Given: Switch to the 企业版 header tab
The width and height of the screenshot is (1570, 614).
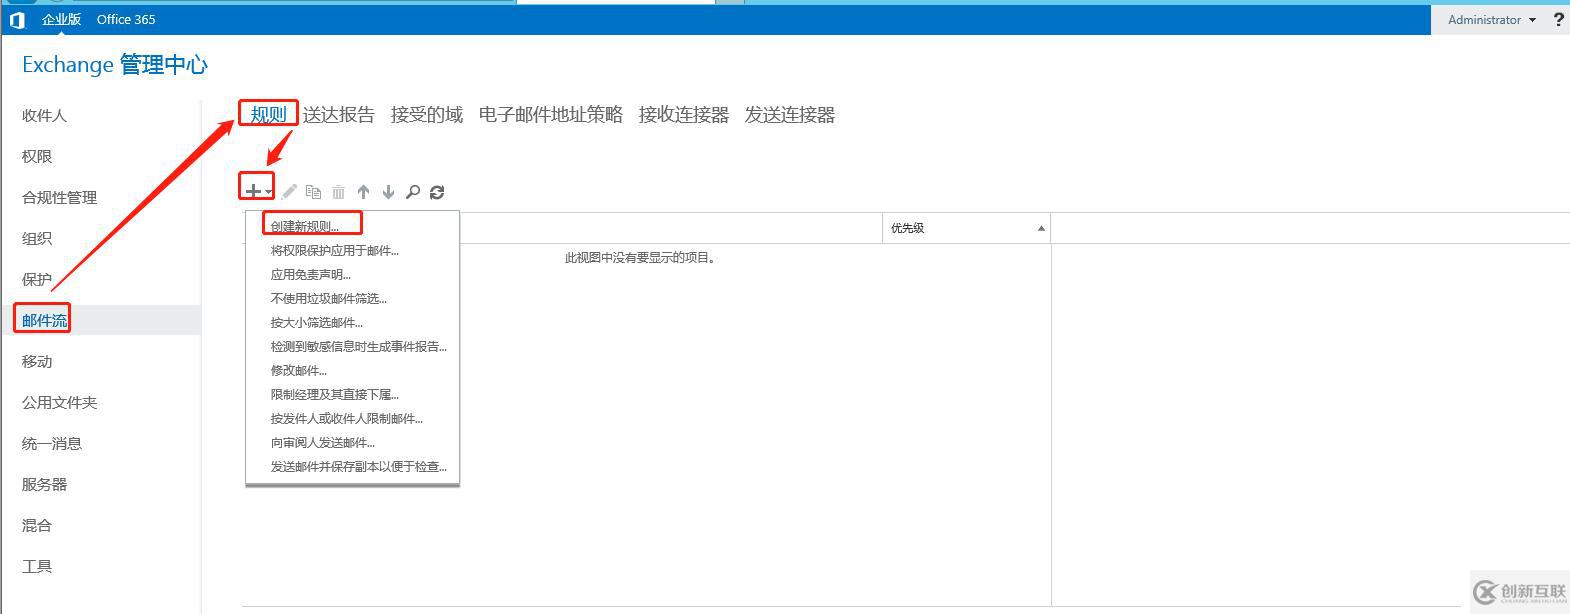Looking at the screenshot, I should pos(61,19).
